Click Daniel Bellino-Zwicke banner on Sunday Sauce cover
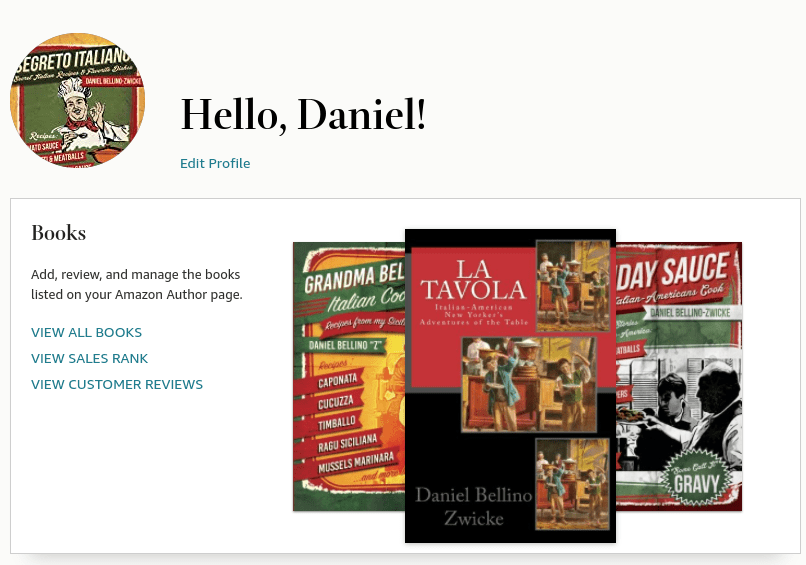 [690, 313]
